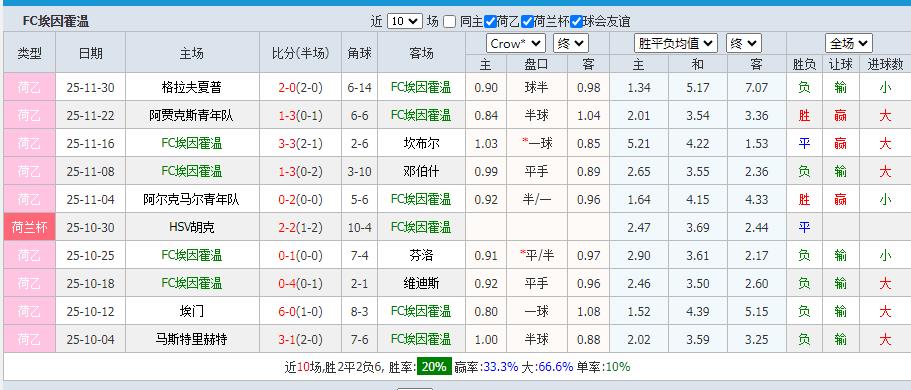Screen dimensions: 911x390
Task: Click the 维迪斯 away team
Action: coord(421,283)
